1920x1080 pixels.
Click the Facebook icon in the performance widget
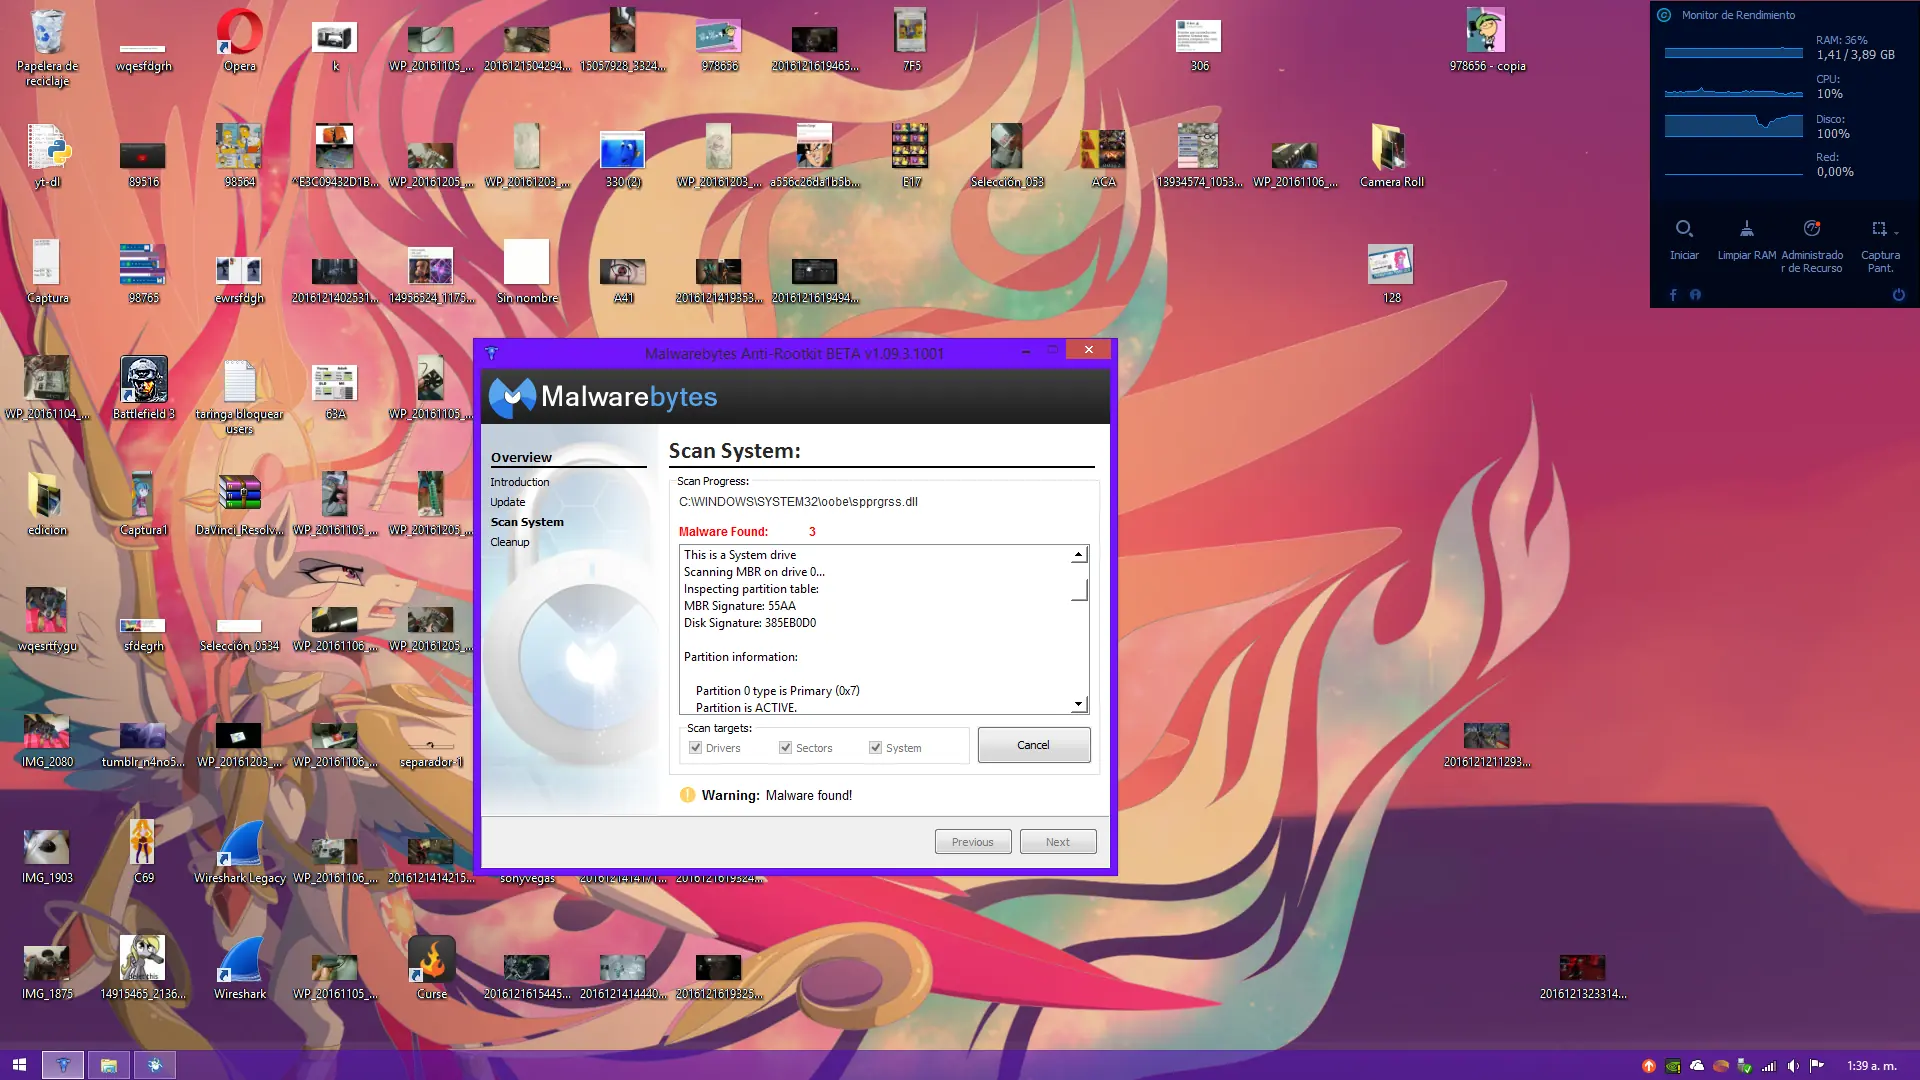point(1673,295)
